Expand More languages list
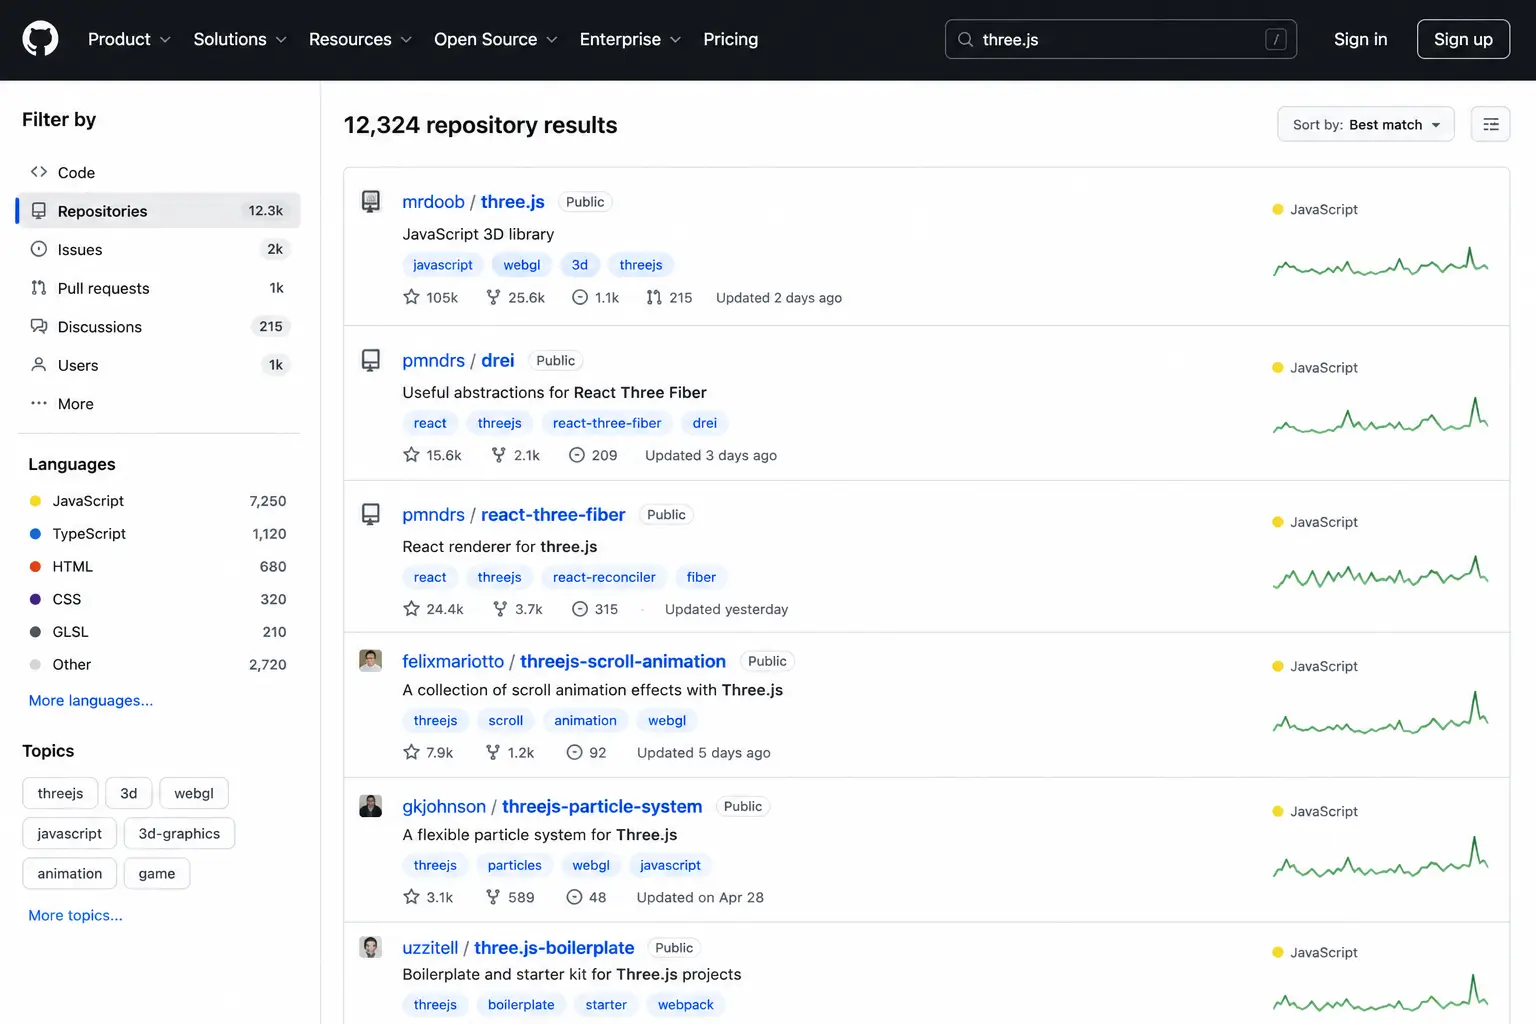1536x1024 pixels. click(91, 700)
